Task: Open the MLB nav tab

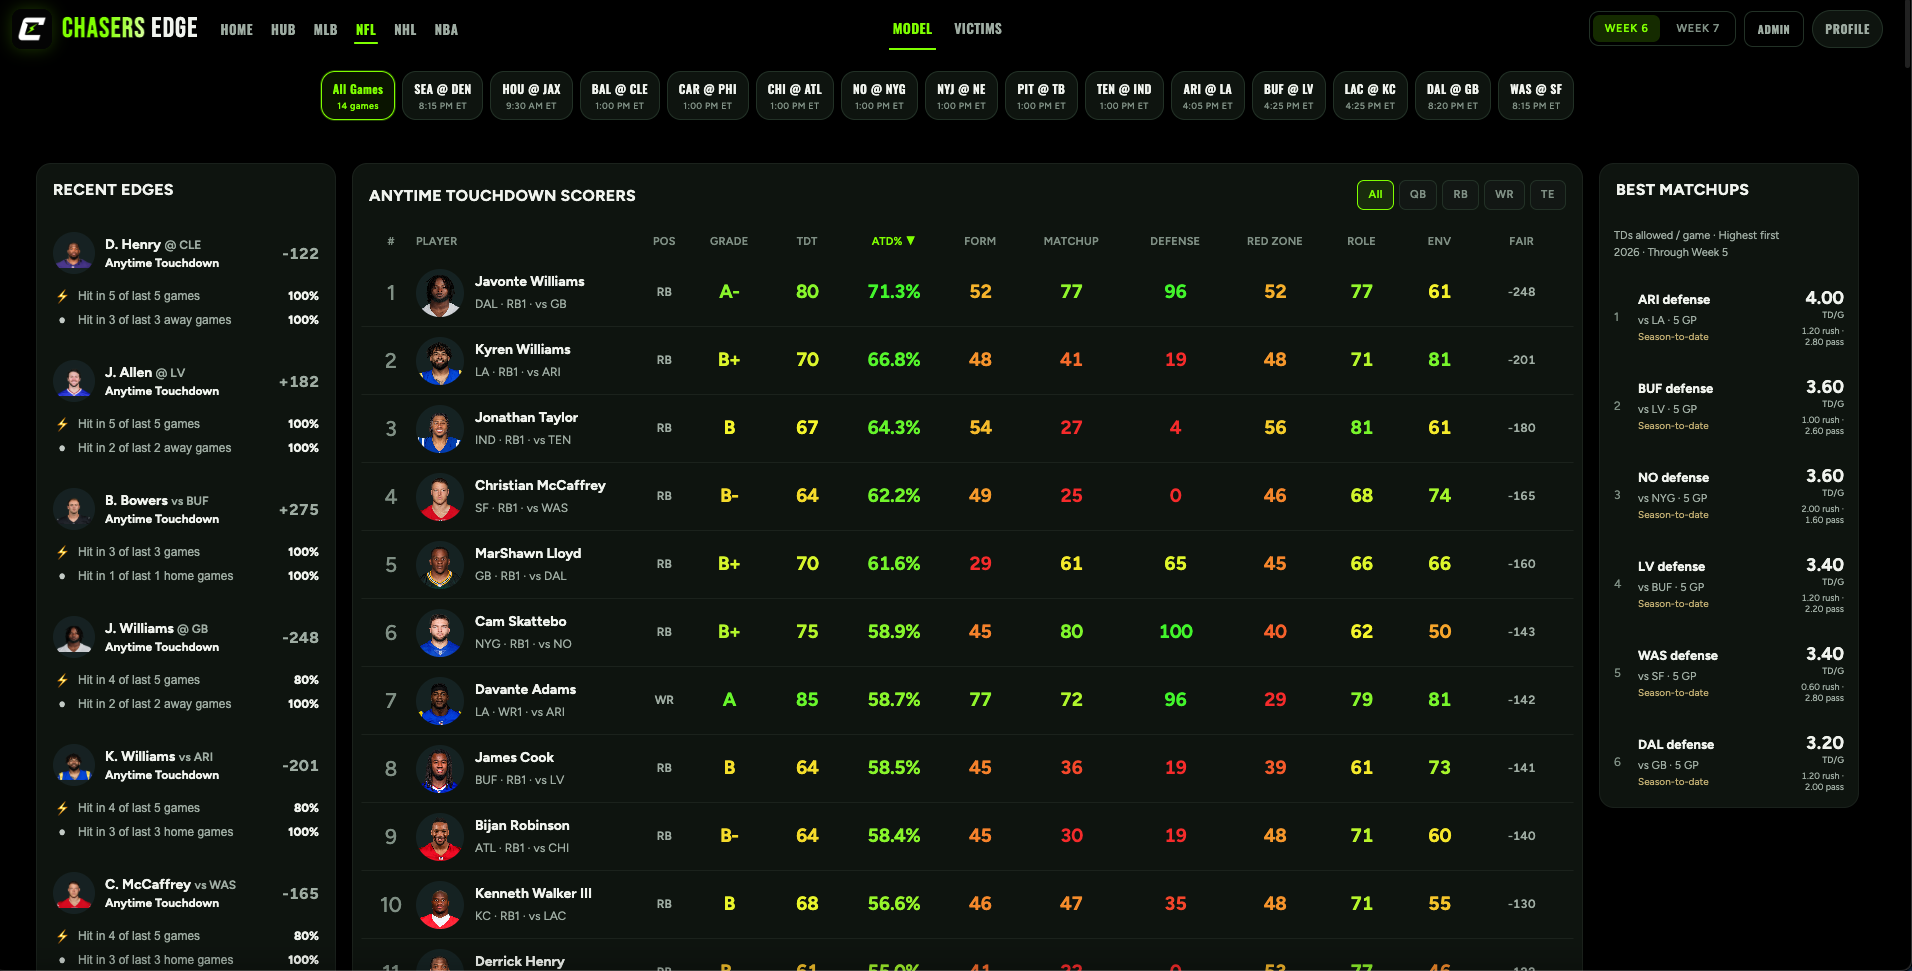Action: [x=325, y=30]
